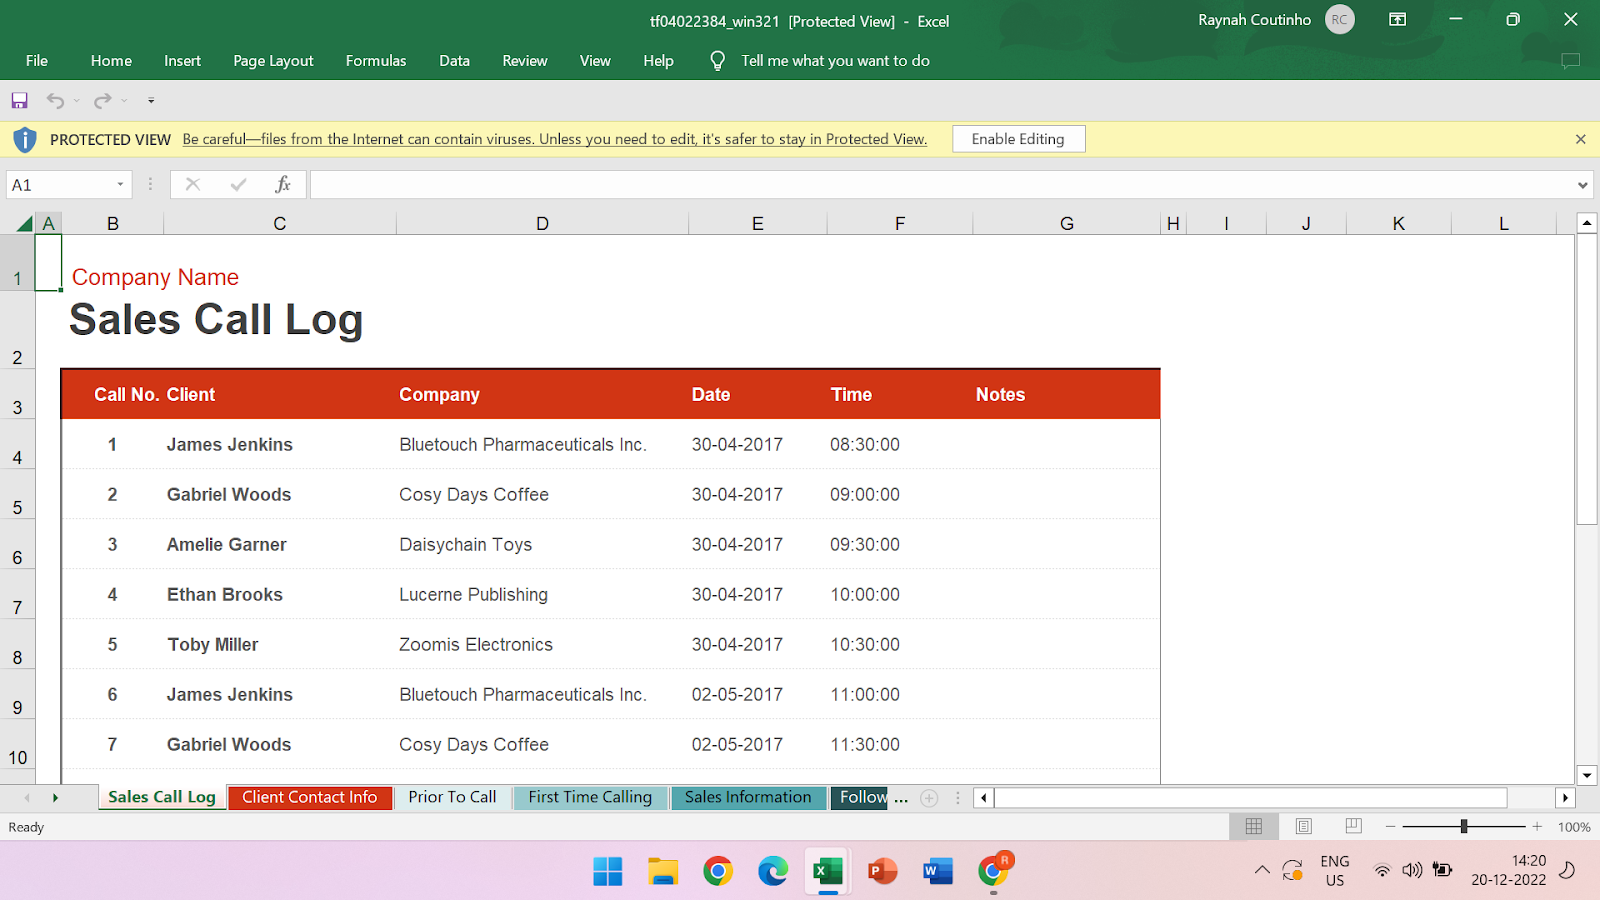
Task: Open Customize Quick Access Toolbar dropdown
Action: click(151, 100)
